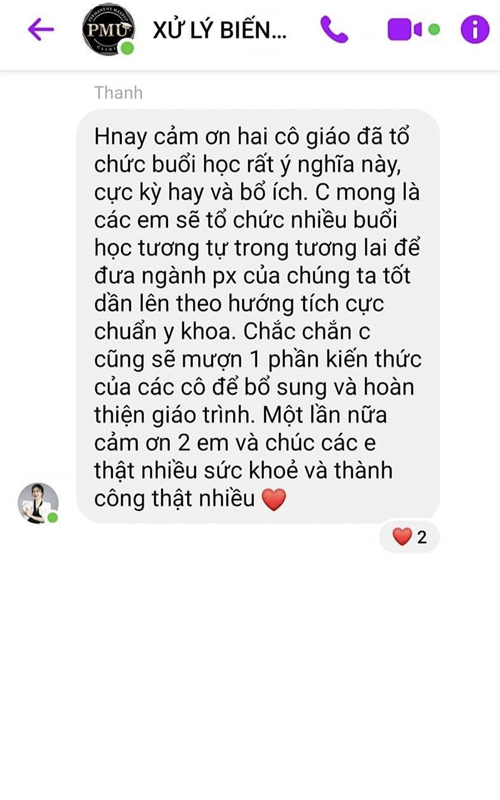Click the red heart in the reaction pill
The image size is (500, 800).
pyautogui.click(x=402, y=537)
